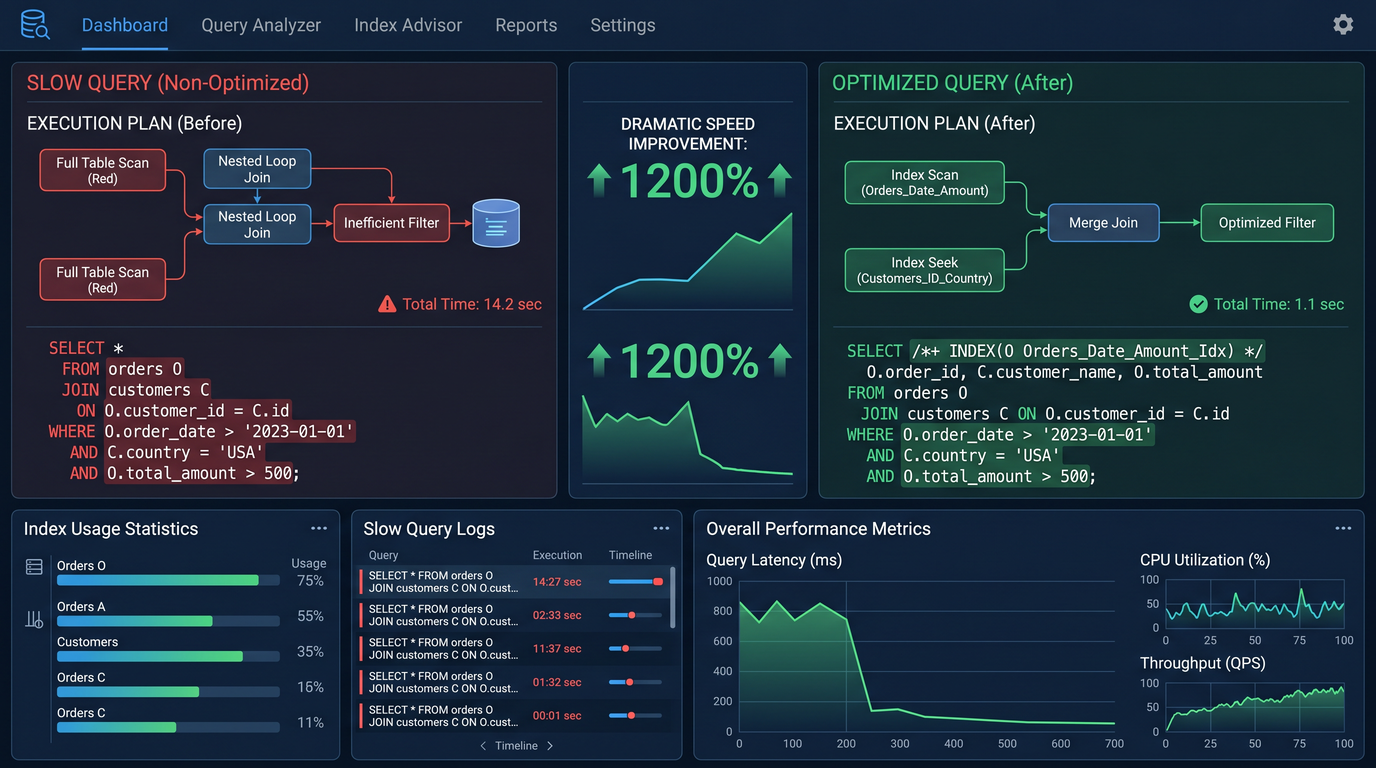Viewport: 1376px width, 768px height.
Task: Click the highlighted O.order_date condition in slow query
Action: pyautogui.click(x=230, y=431)
